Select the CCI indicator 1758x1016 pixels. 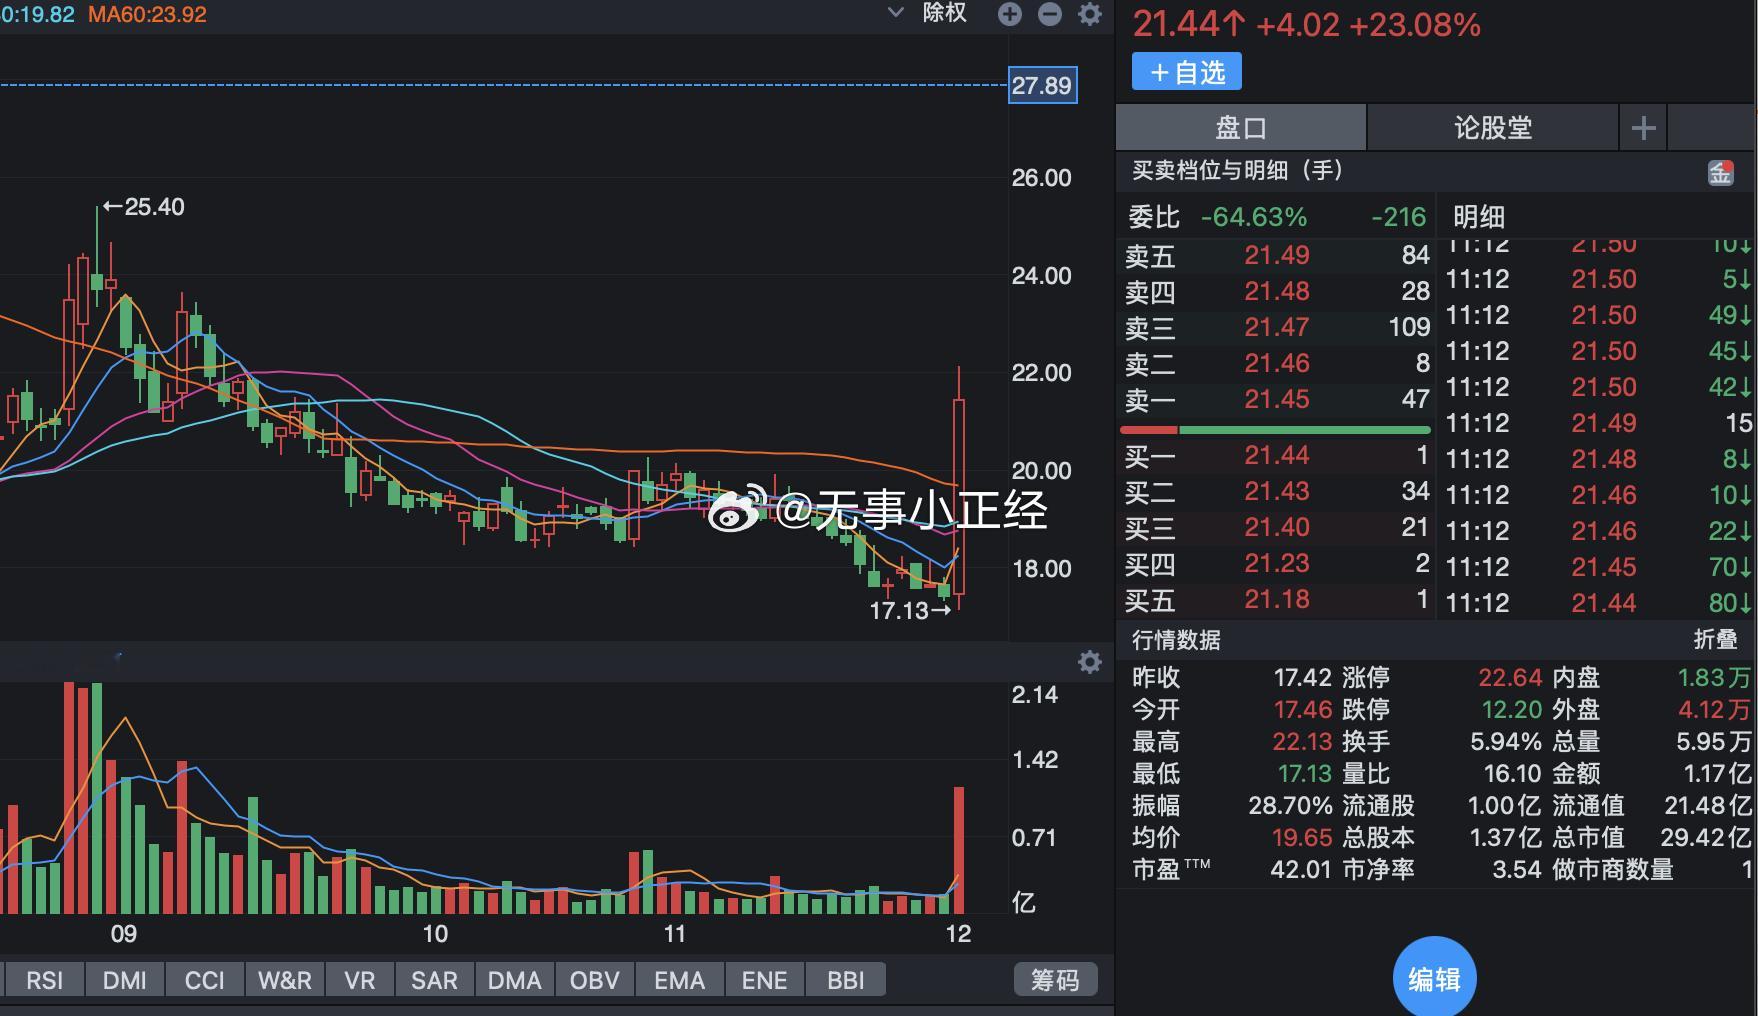tap(204, 979)
